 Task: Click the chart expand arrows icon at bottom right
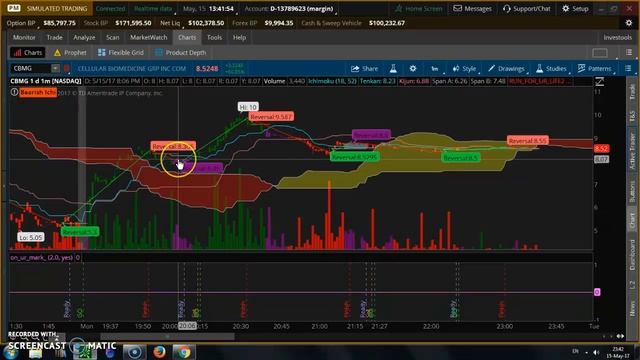[620, 336]
